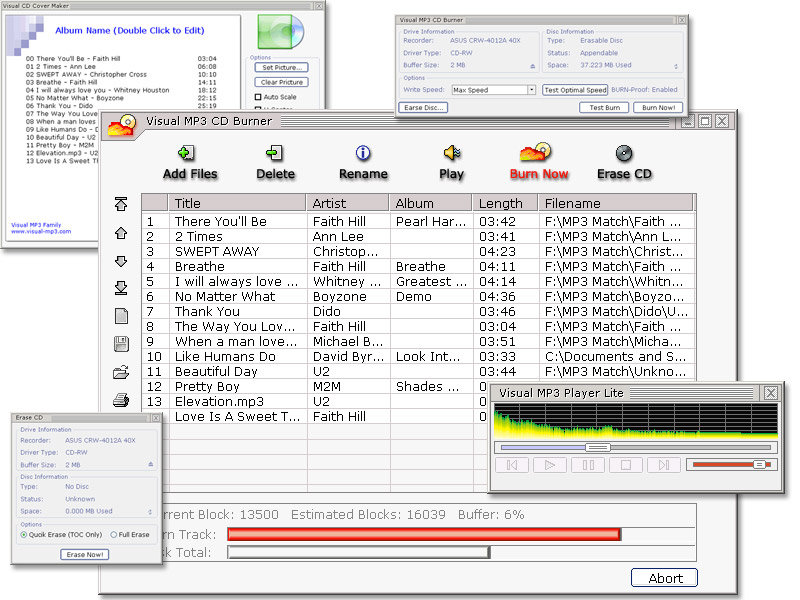Click the Space stepper in Burner dialog
Viewport: 800px width, 600px height.
click(676, 66)
